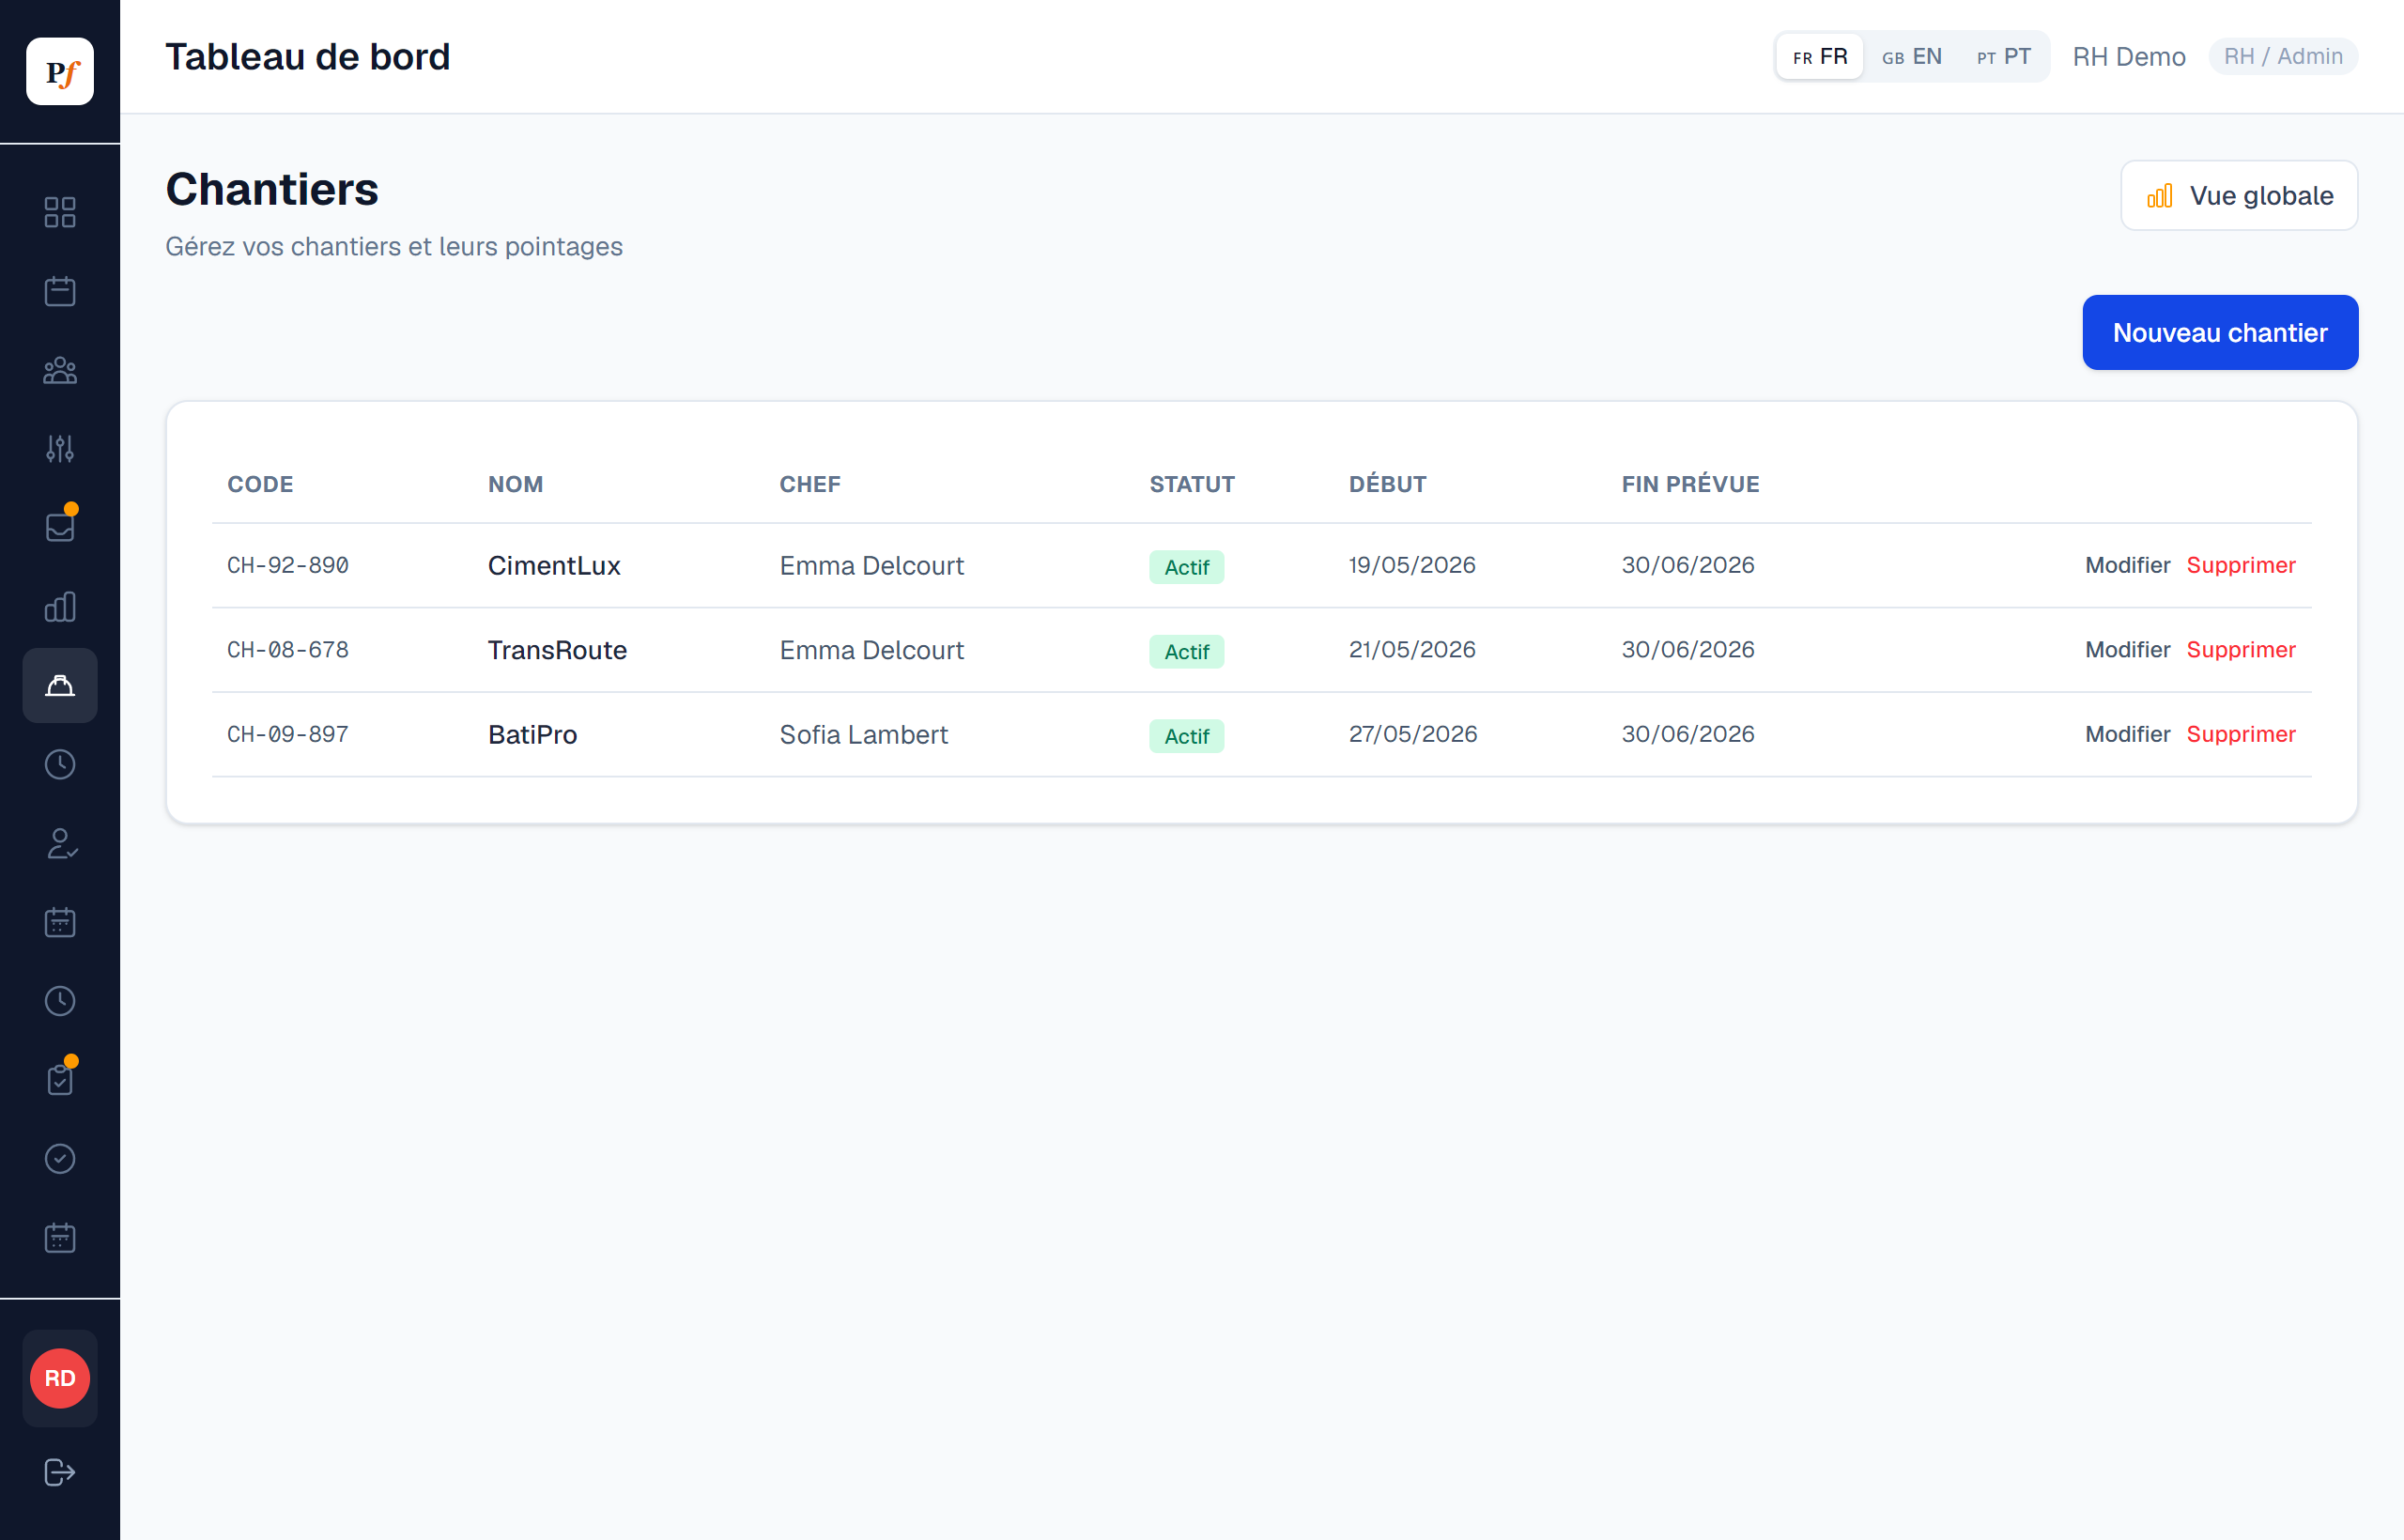
Task: Click the Chantiers page heading
Action: coord(271,189)
